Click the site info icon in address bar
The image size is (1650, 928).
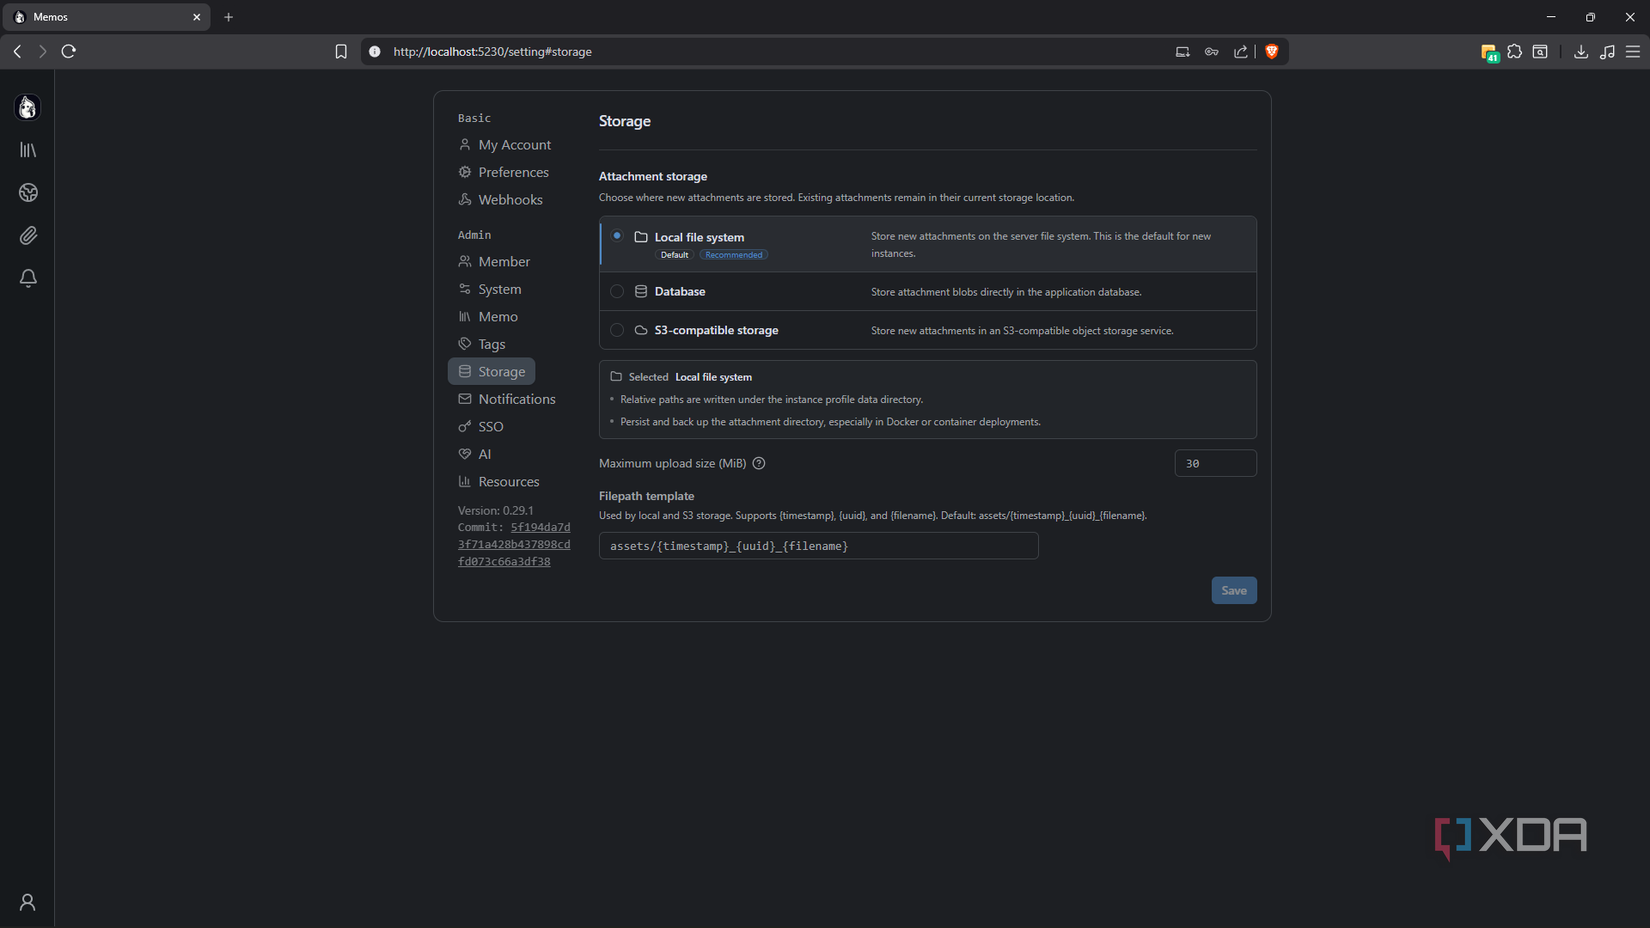(375, 51)
